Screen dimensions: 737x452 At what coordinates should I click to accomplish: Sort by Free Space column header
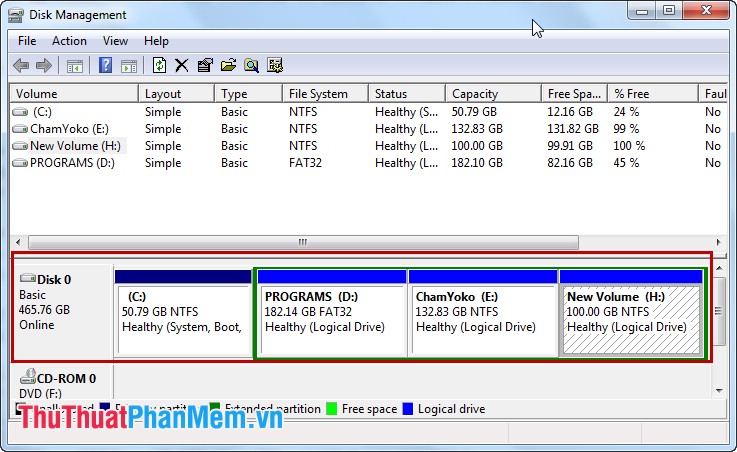point(574,94)
